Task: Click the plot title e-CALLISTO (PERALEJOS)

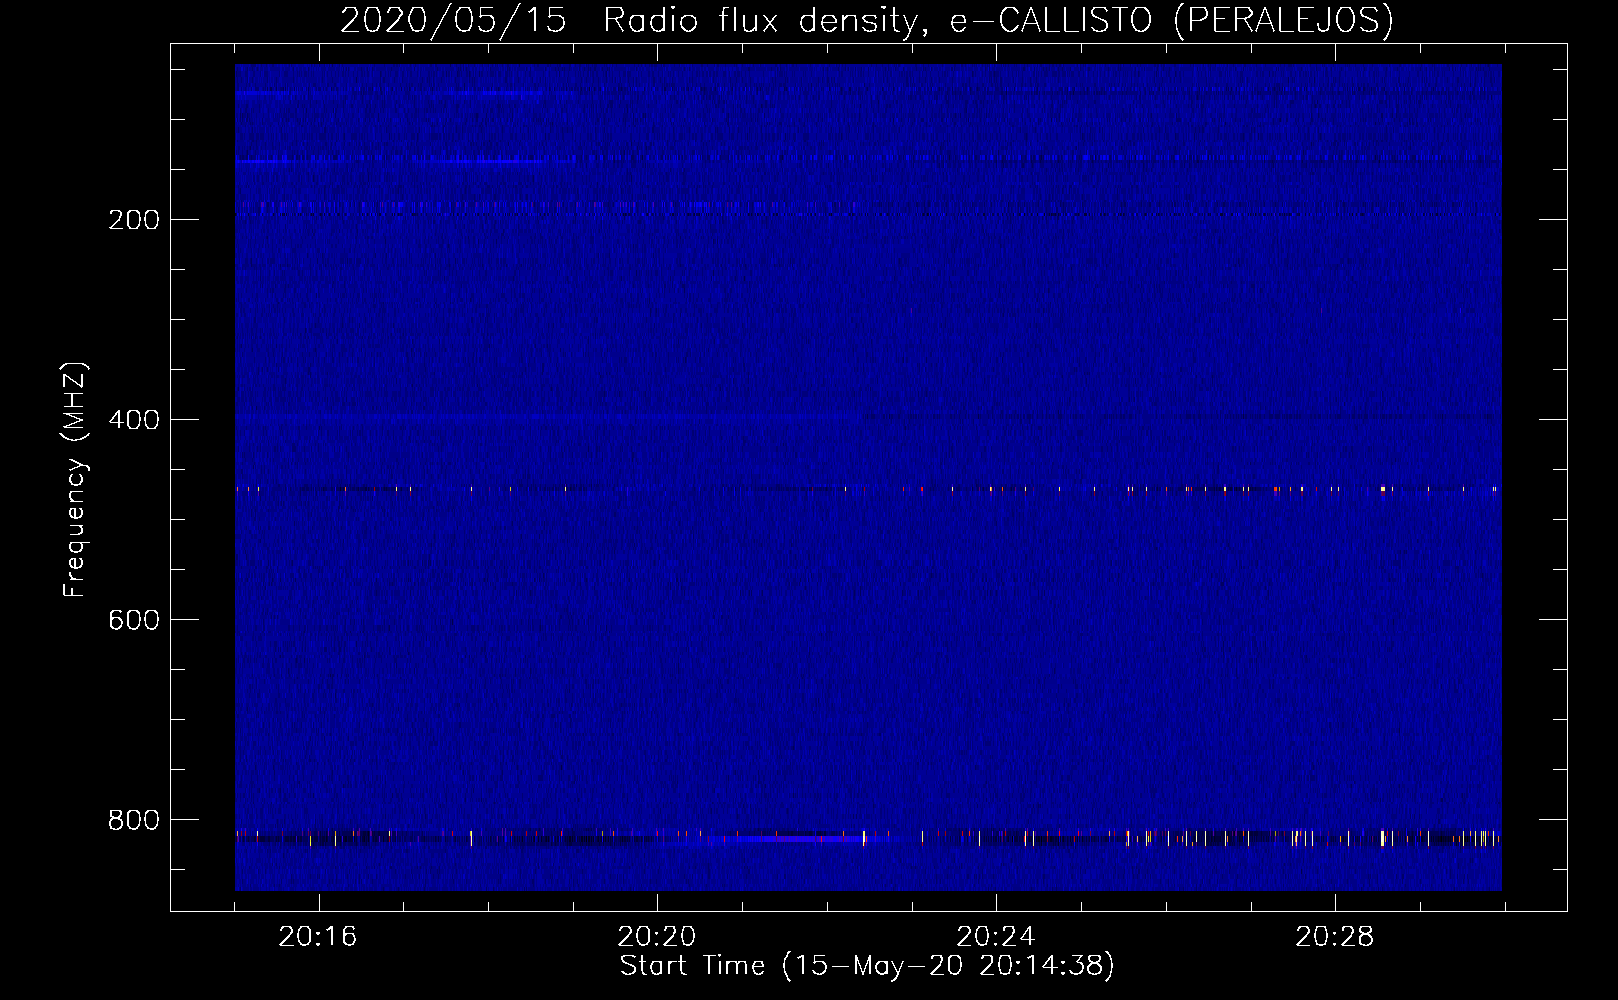Action: (1170, 21)
